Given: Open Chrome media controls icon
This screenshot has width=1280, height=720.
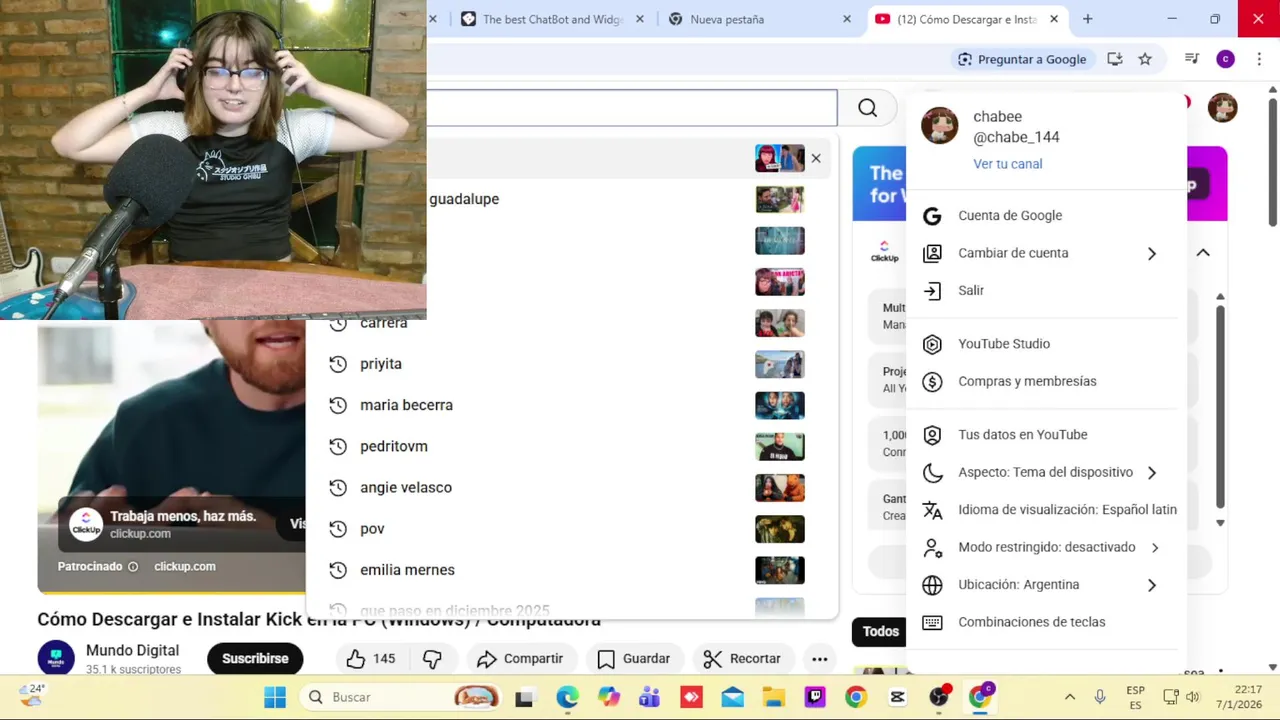Looking at the screenshot, I should pyautogui.click(x=1191, y=59).
